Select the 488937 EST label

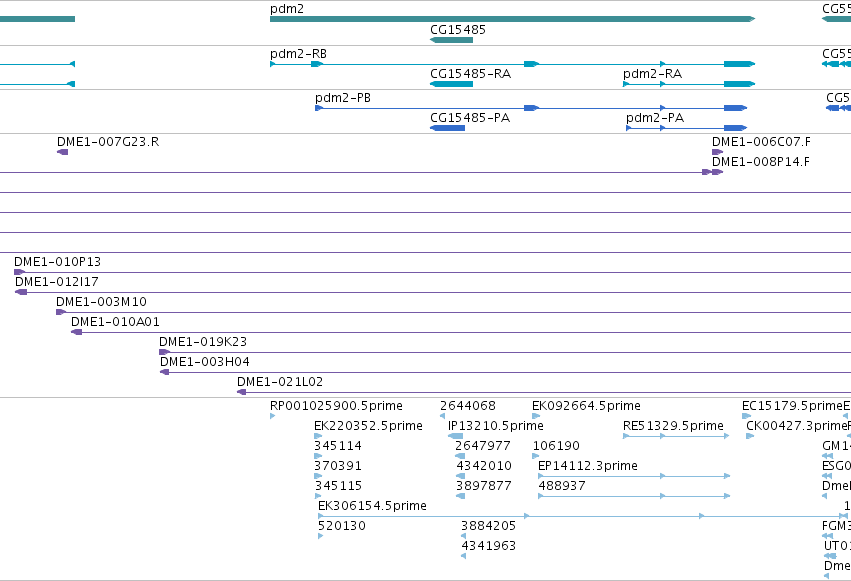point(562,486)
